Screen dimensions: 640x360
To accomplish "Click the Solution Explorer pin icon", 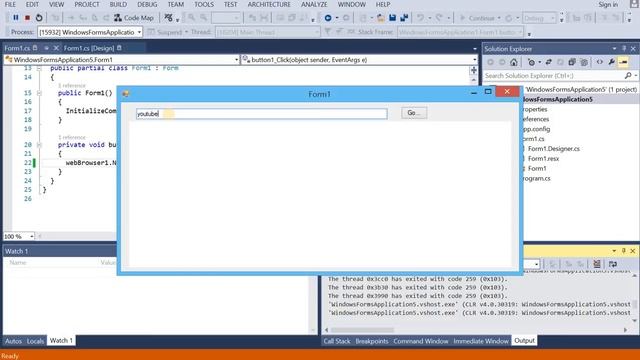I will click(x=623, y=49).
